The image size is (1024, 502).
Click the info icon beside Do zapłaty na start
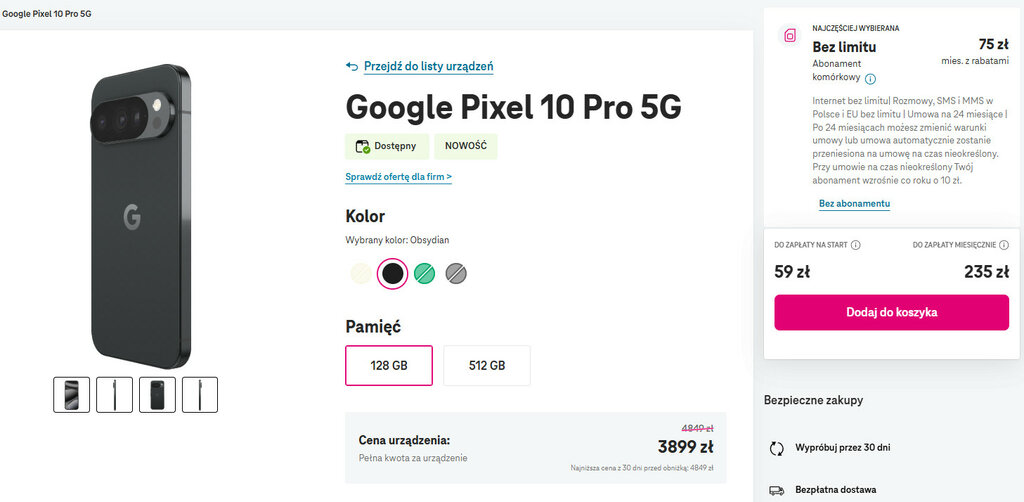(856, 244)
